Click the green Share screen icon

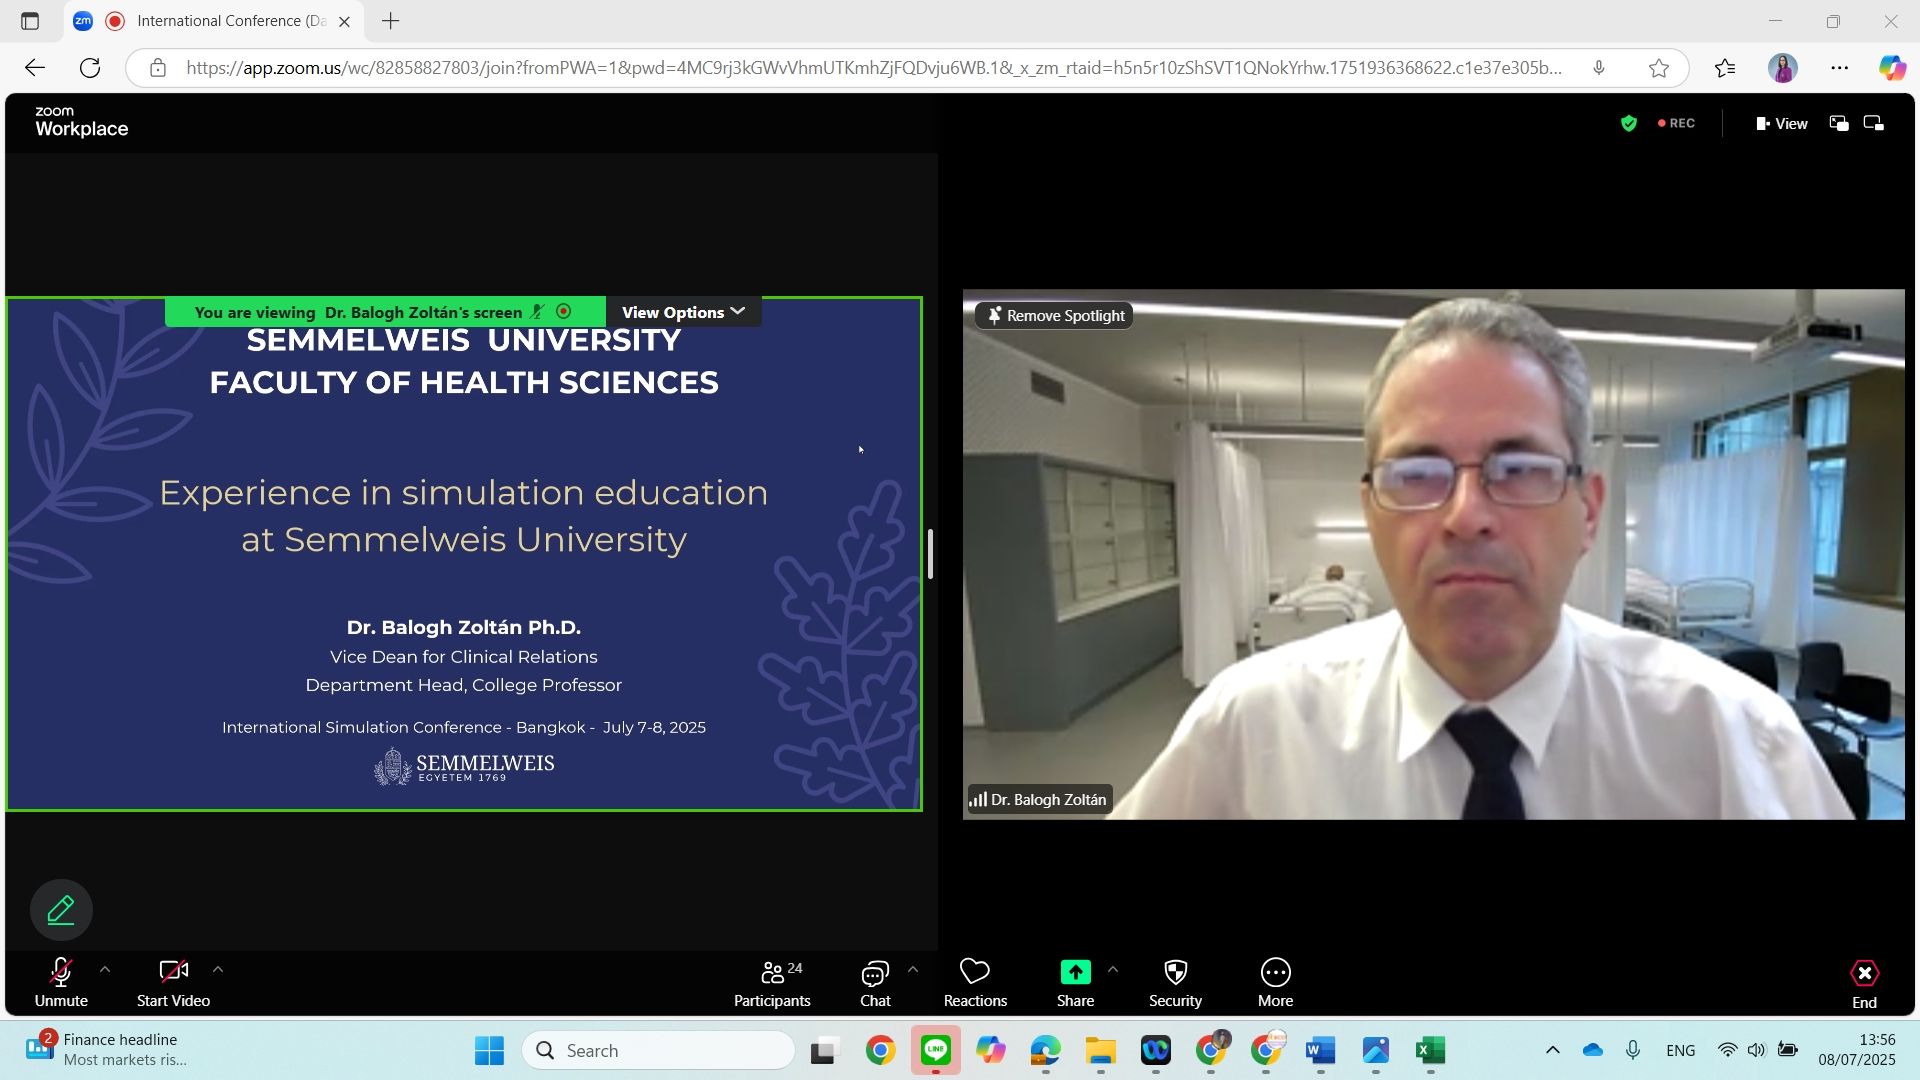click(x=1075, y=972)
